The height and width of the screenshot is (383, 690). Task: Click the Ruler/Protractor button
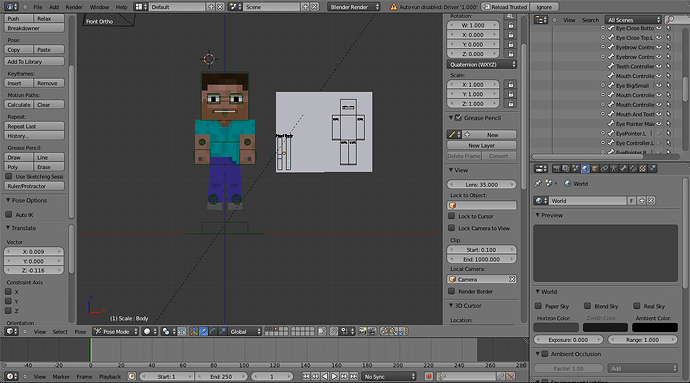coord(34,186)
